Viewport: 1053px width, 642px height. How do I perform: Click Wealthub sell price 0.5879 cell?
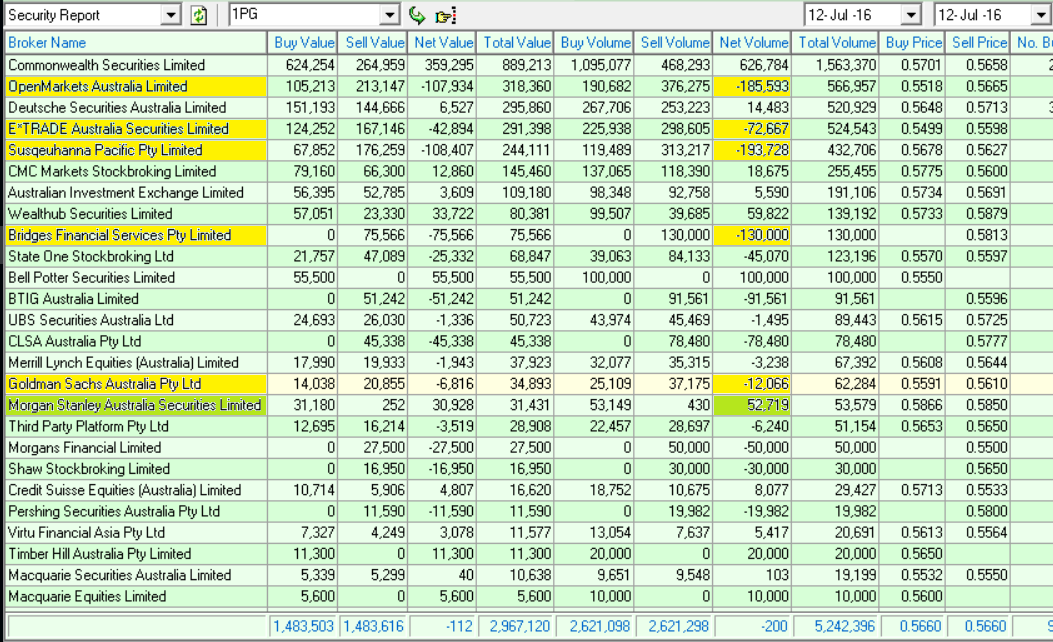coord(978,214)
